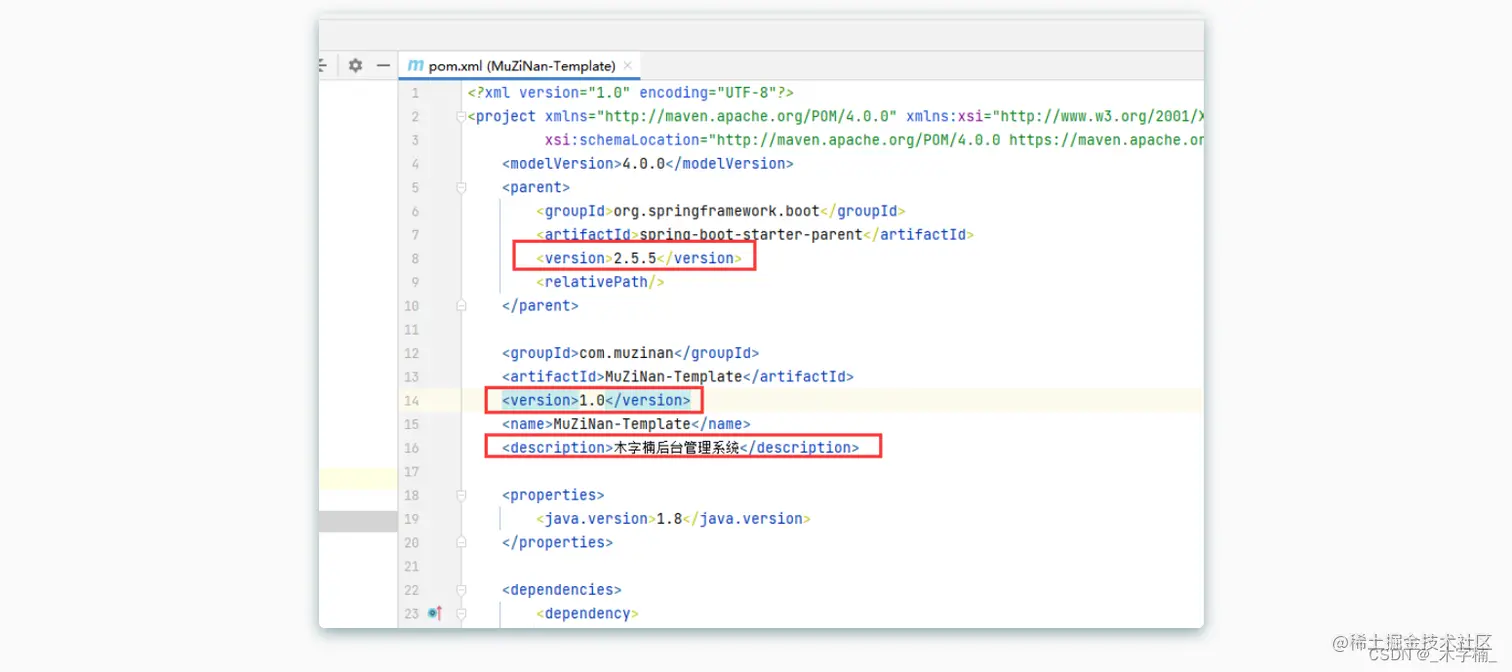Fold the closing parent tag at line 10
The image size is (1512, 672).
pos(461,306)
